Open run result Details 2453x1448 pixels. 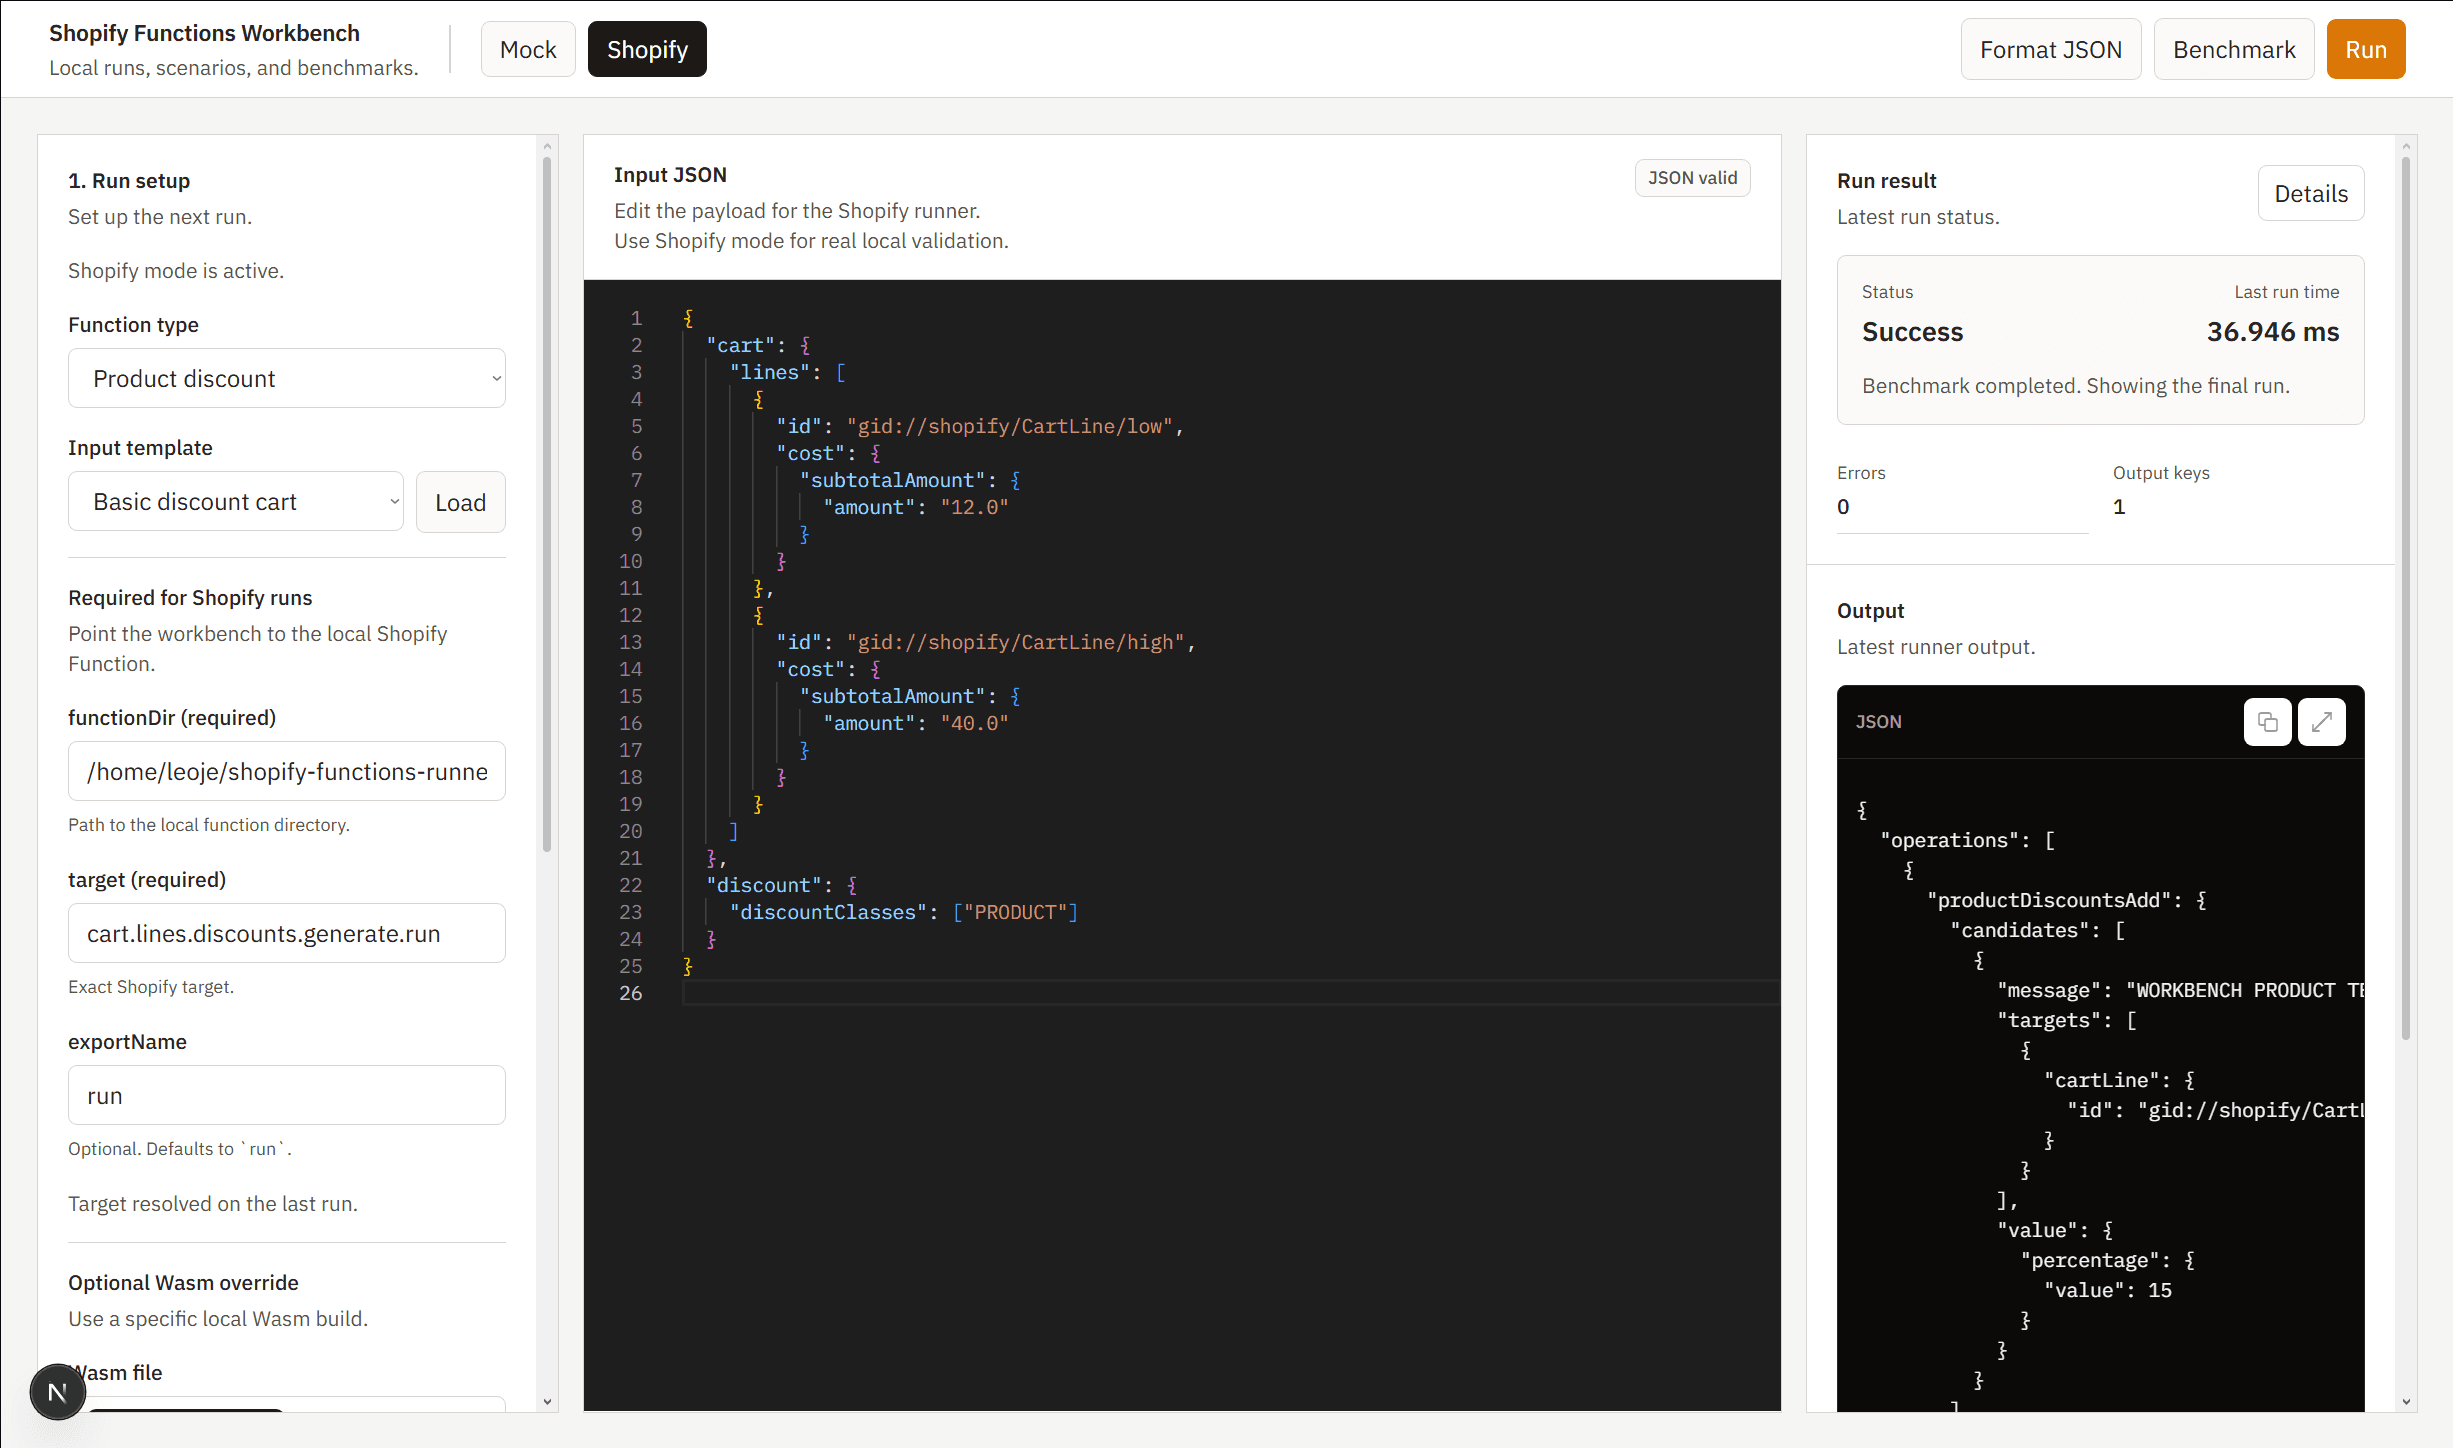pos(2310,193)
